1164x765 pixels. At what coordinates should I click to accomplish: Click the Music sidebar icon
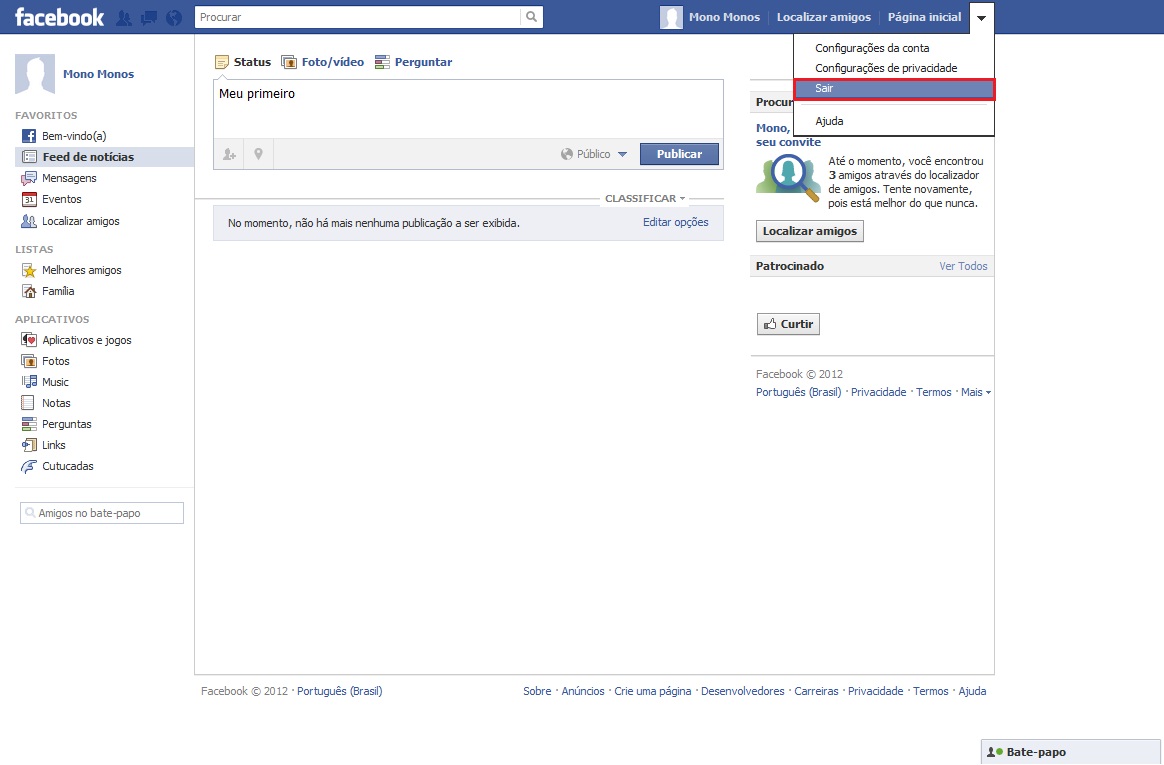coord(29,382)
